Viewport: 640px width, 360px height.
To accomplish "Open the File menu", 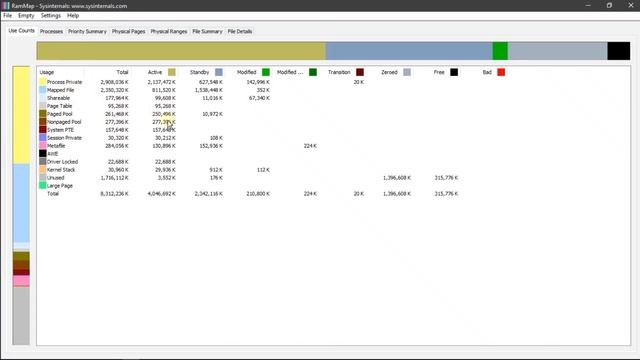I will (7, 16).
